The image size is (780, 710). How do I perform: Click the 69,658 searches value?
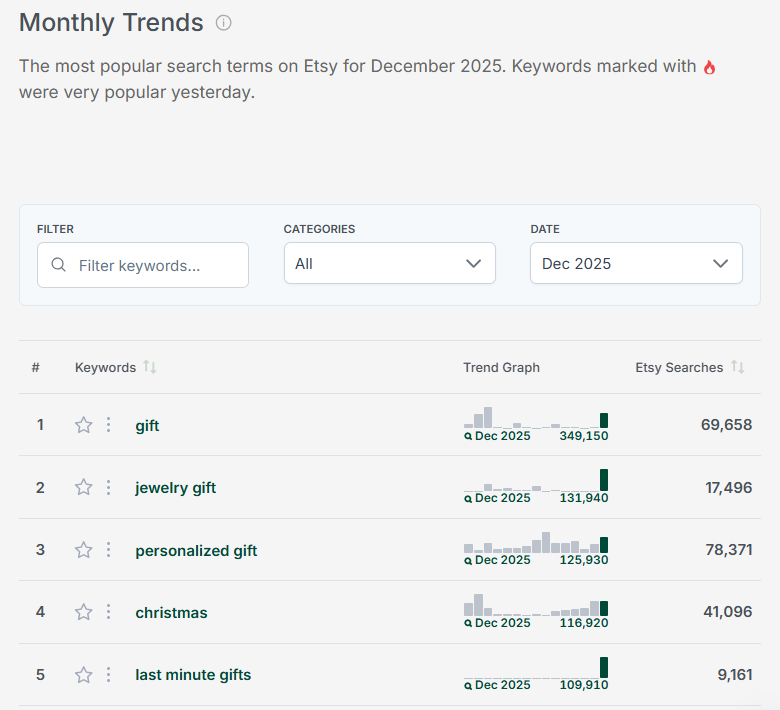726,424
